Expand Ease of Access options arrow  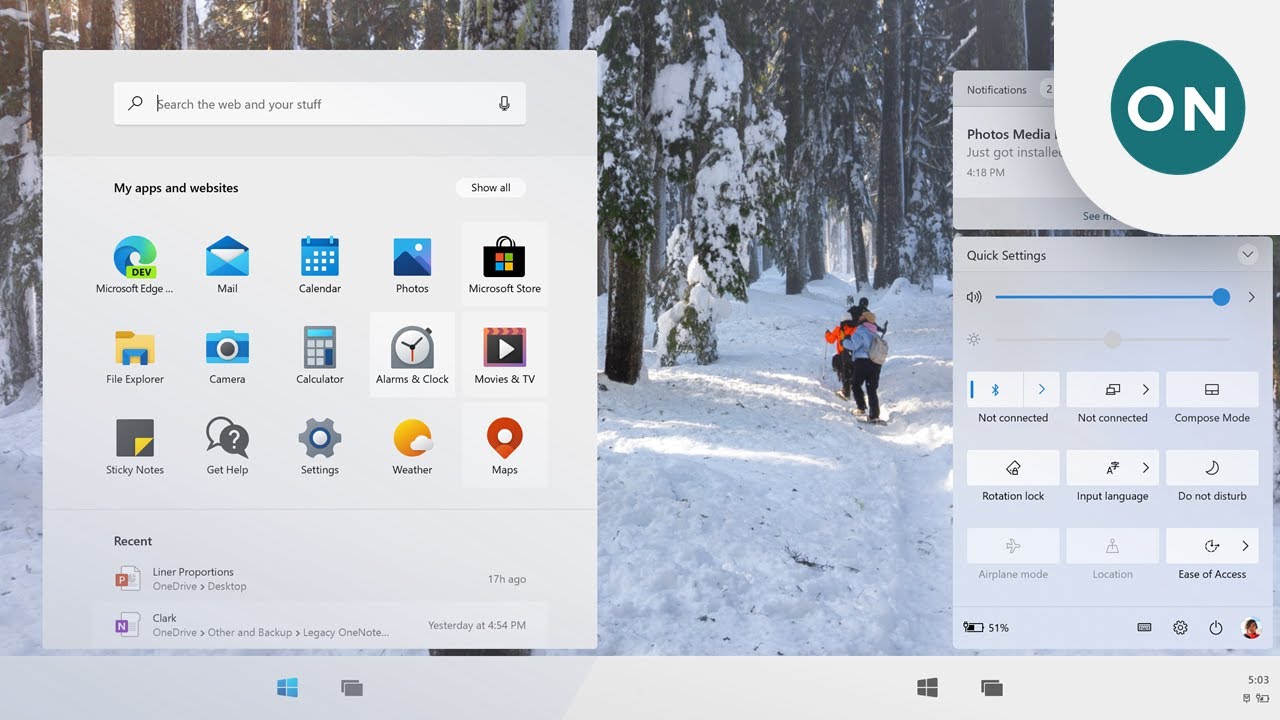tap(1245, 546)
